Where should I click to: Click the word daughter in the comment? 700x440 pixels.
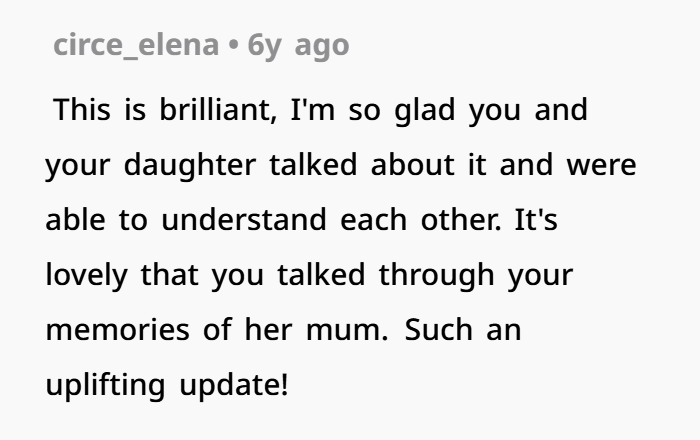pyautogui.click(x=190, y=166)
